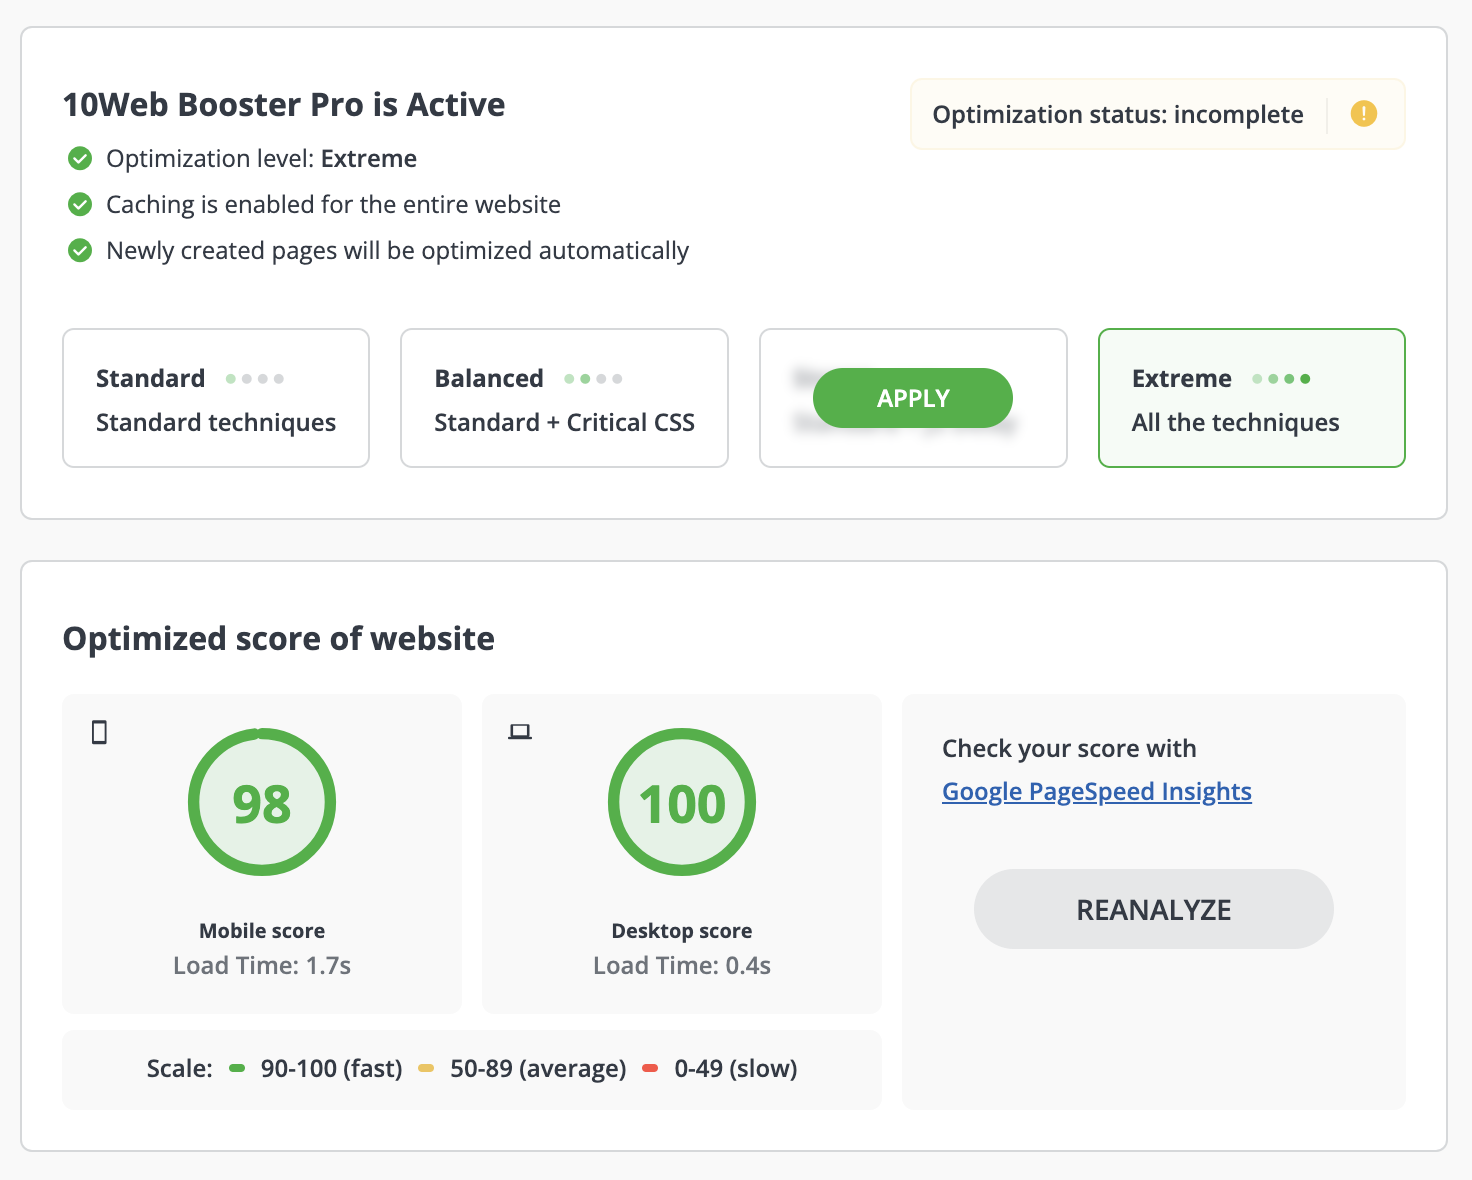The image size is (1472, 1180).
Task: Click the checkmark beside newly created pages item
Action: tap(80, 250)
